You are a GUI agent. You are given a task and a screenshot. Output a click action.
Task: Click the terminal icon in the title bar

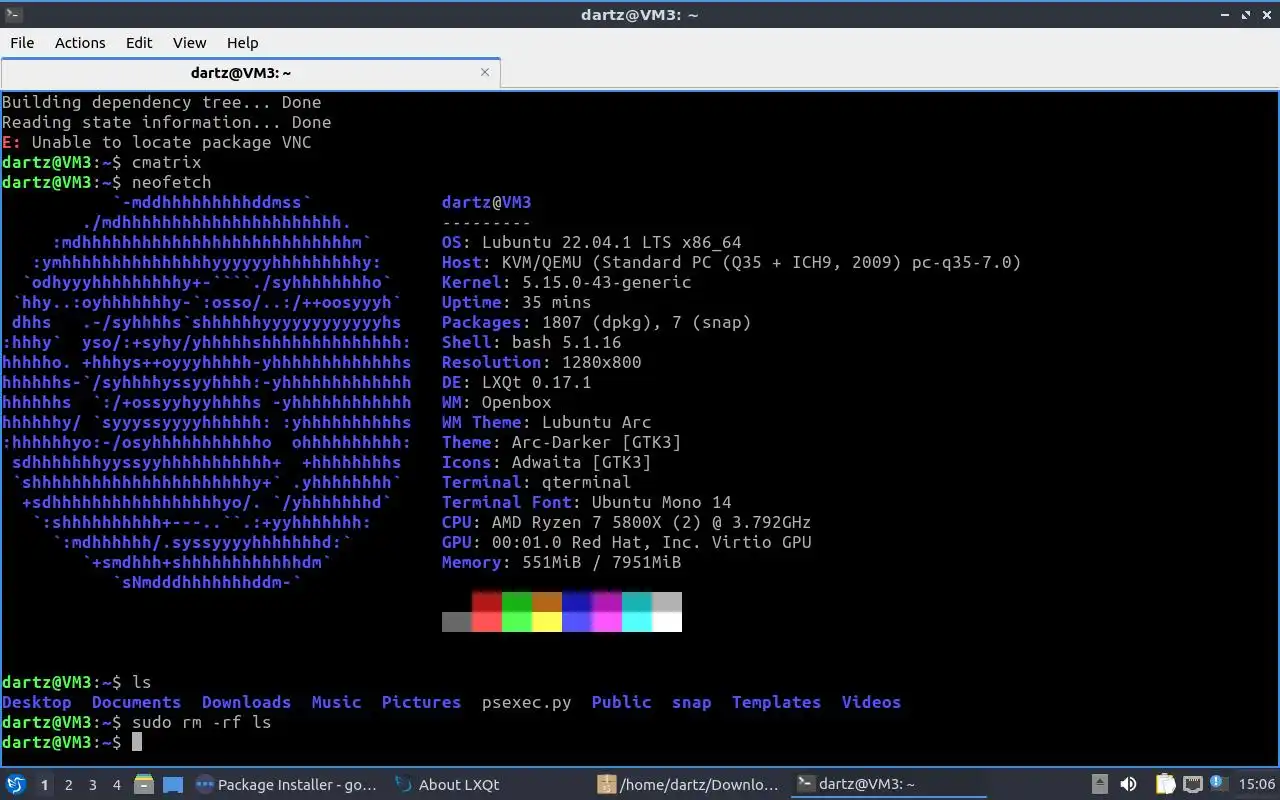(14, 14)
